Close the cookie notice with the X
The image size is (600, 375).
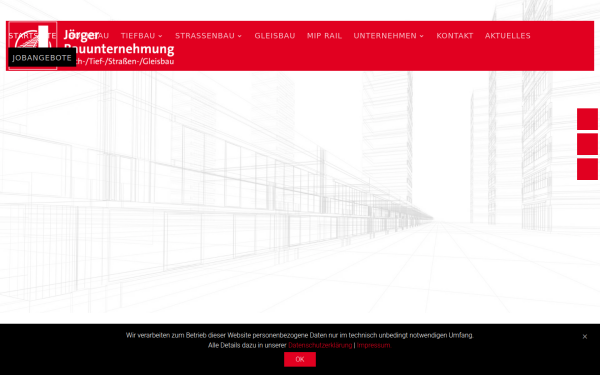(585, 337)
